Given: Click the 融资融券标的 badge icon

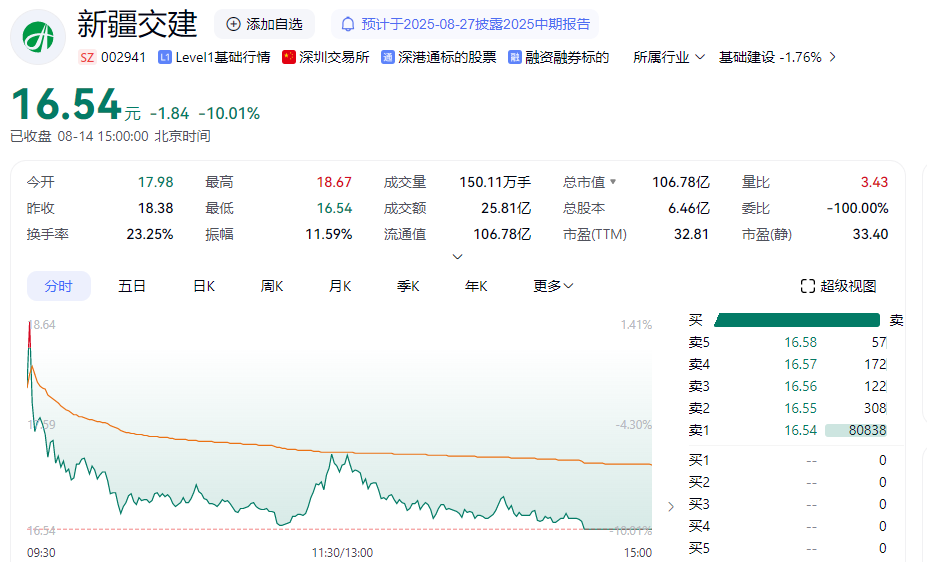Looking at the screenshot, I should click(514, 57).
